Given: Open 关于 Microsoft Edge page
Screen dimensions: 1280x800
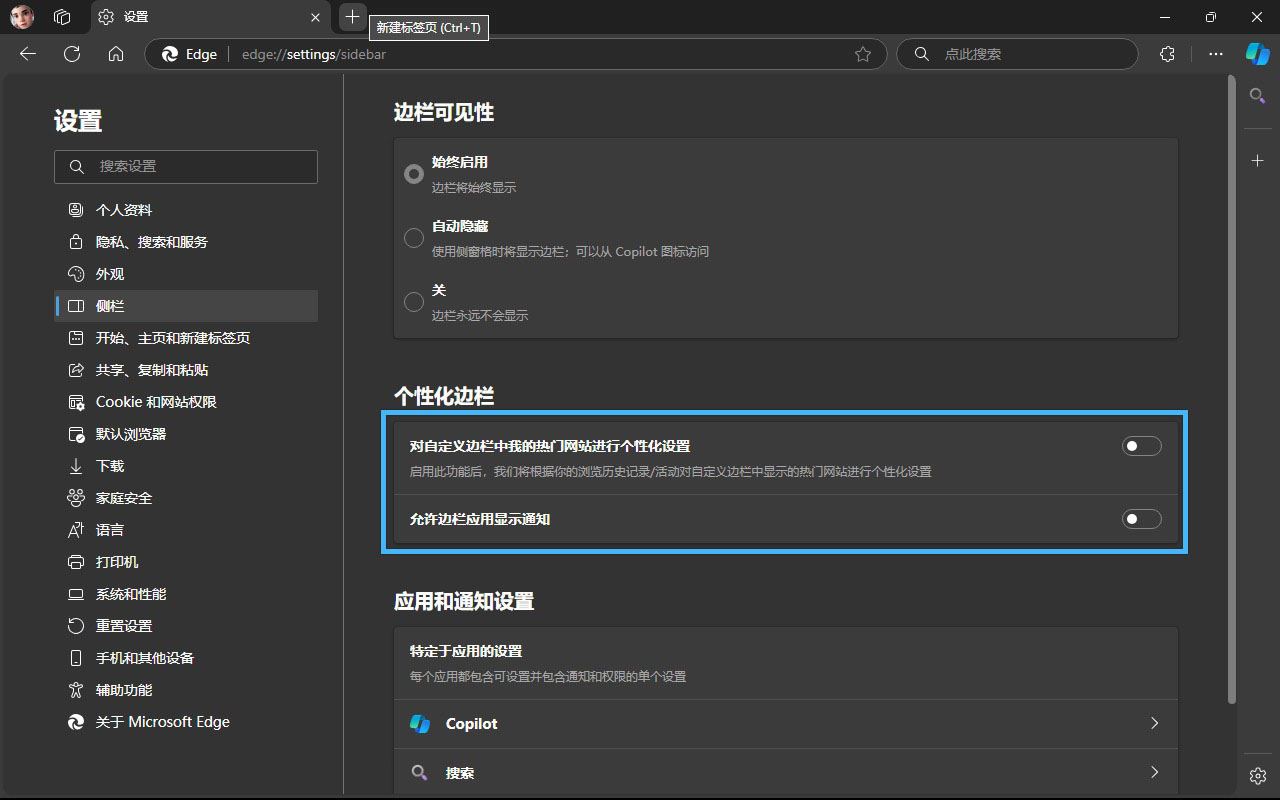Looking at the screenshot, I should click(162, 722).
